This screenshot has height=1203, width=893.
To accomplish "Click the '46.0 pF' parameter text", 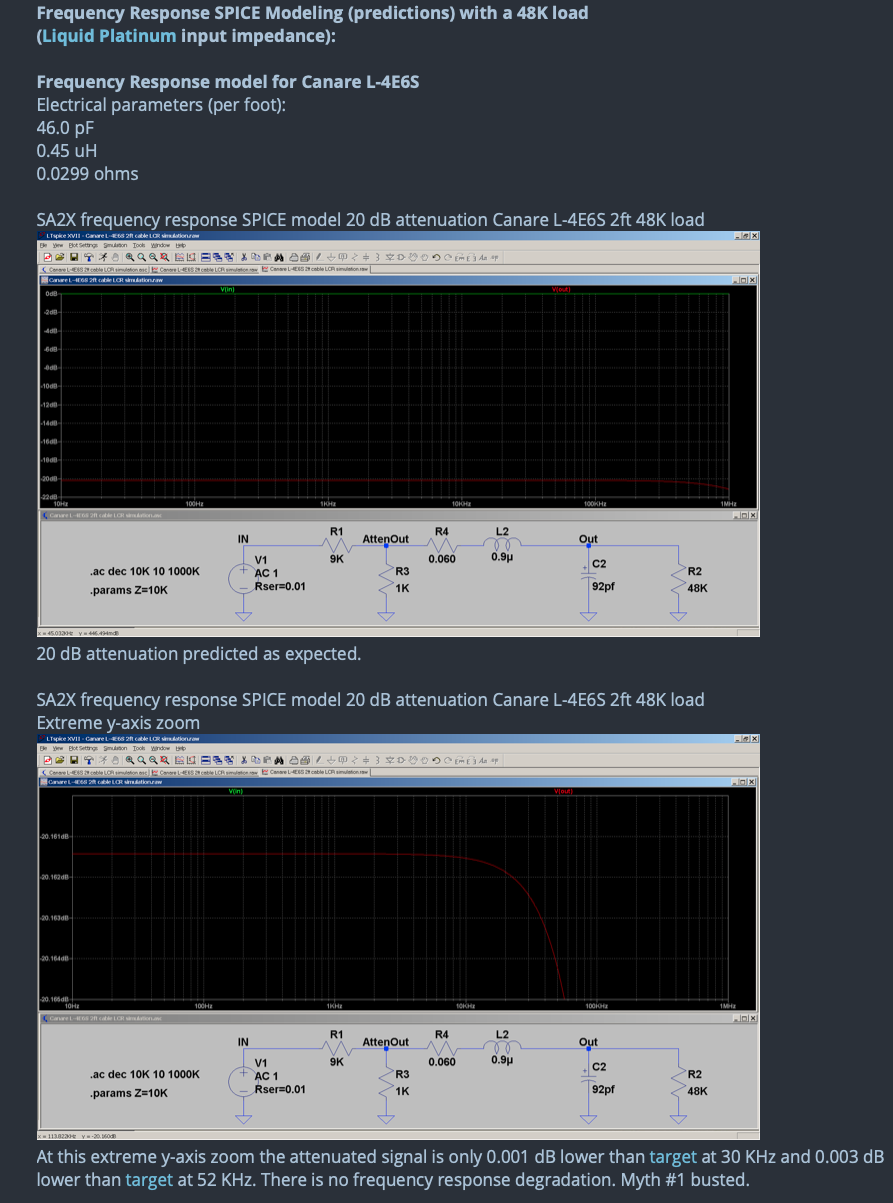I will [65, 128].
